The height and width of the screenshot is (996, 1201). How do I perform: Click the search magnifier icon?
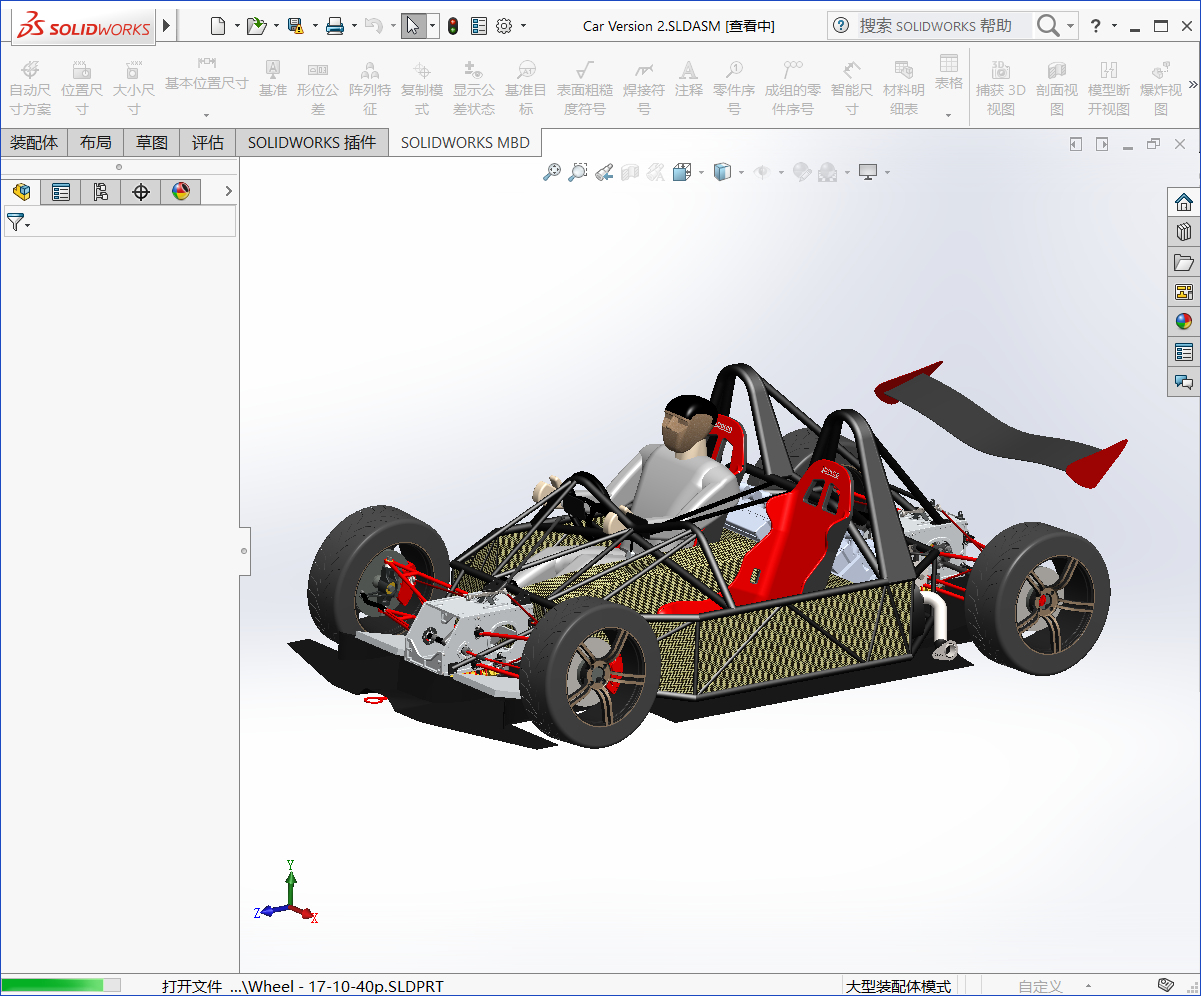tap(1048, 26)
